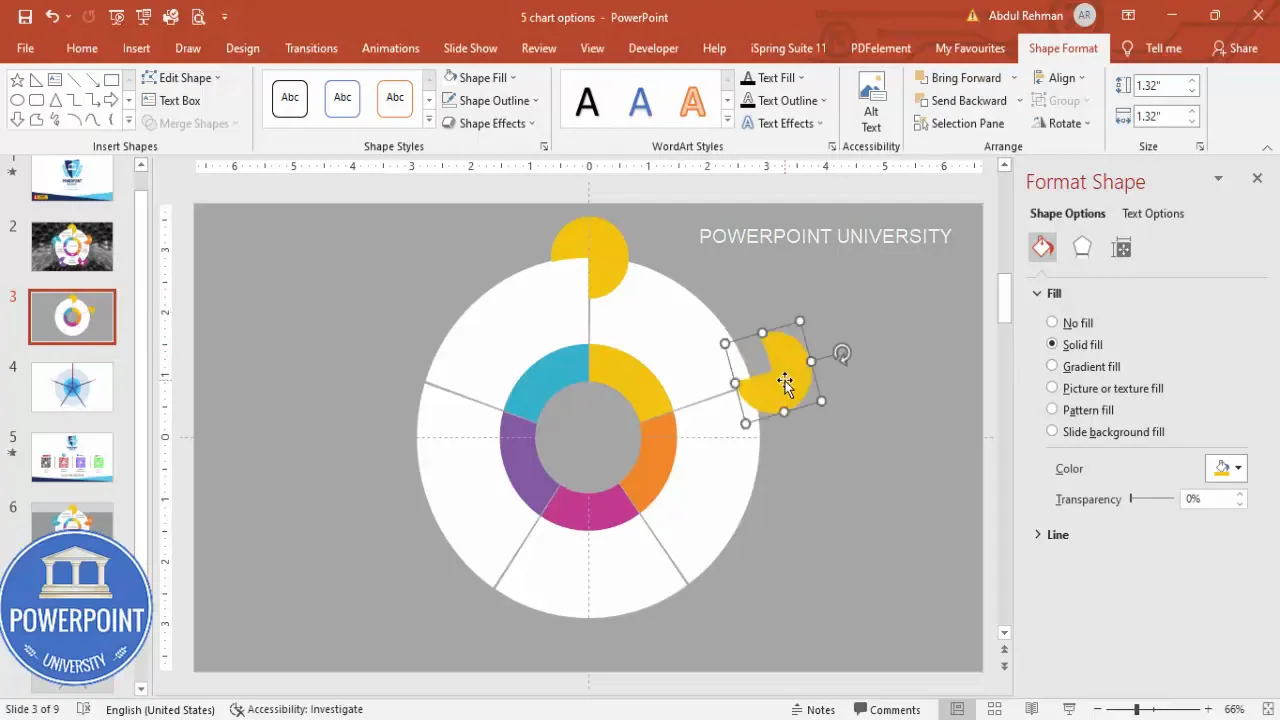Viewport: 1280px width, 720px height.
Task: Click the Text Box tool
Action: coord(171,100)
